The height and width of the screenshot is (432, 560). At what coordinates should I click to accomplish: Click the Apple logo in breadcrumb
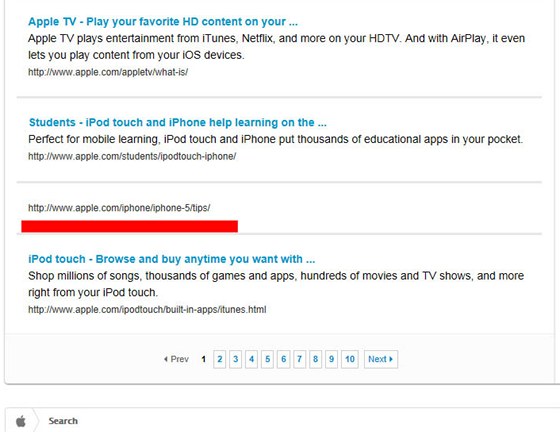tap(21, 421)
